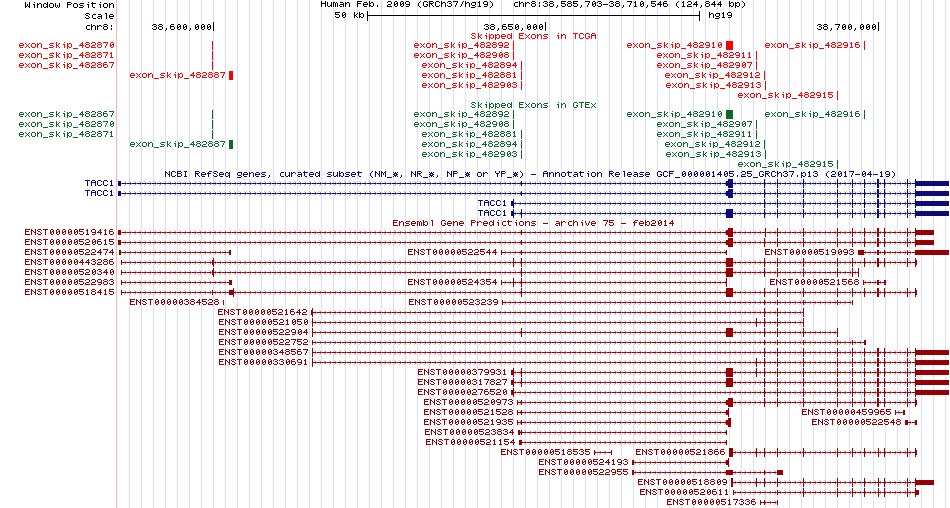Screen dimensions: 950x508
Task: Open the Skipped Exons in TCGA track title
Action: [533, 36]
